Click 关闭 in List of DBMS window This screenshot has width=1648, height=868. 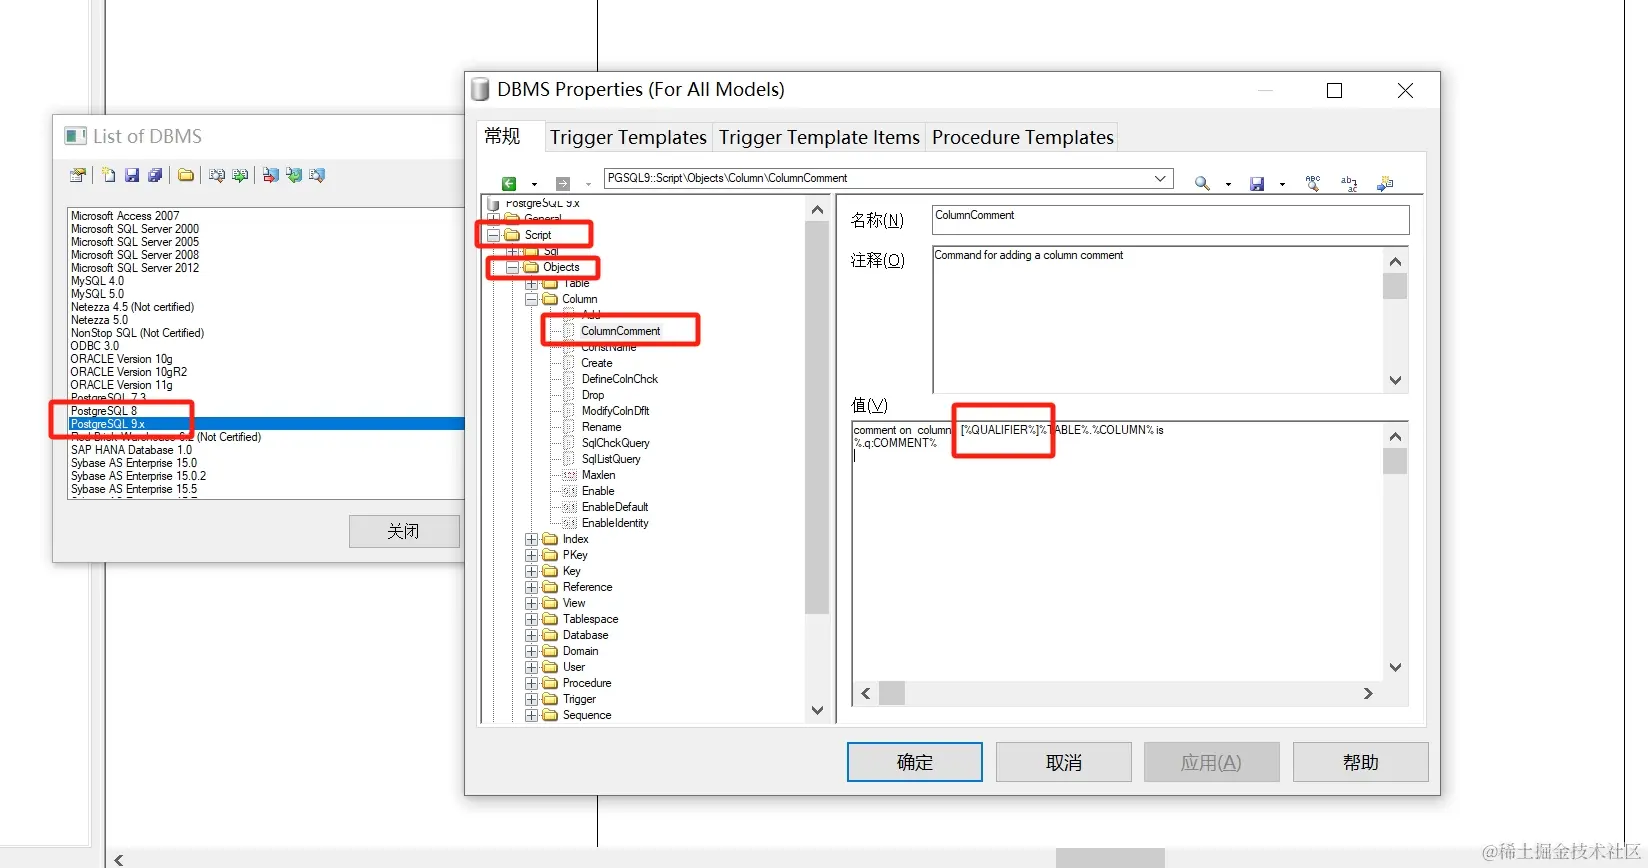(404, 531)
